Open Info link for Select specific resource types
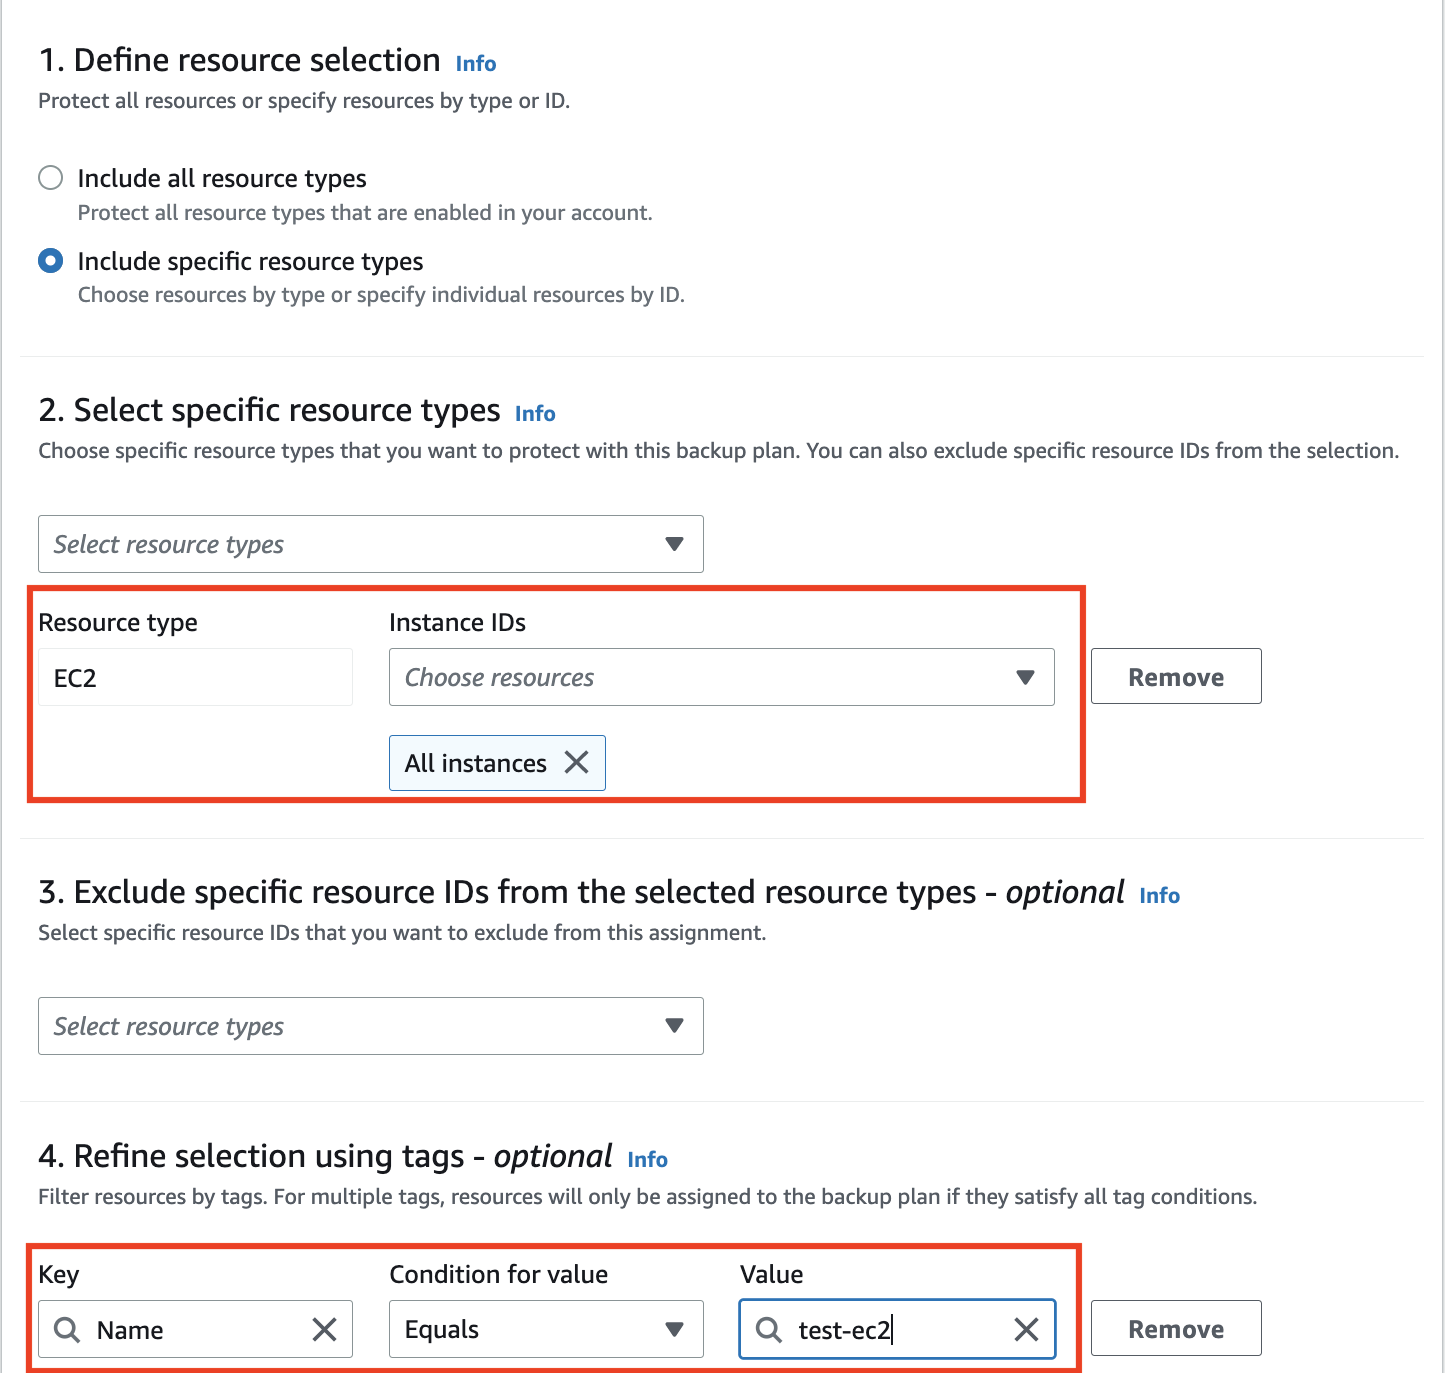 click(535, 414)
